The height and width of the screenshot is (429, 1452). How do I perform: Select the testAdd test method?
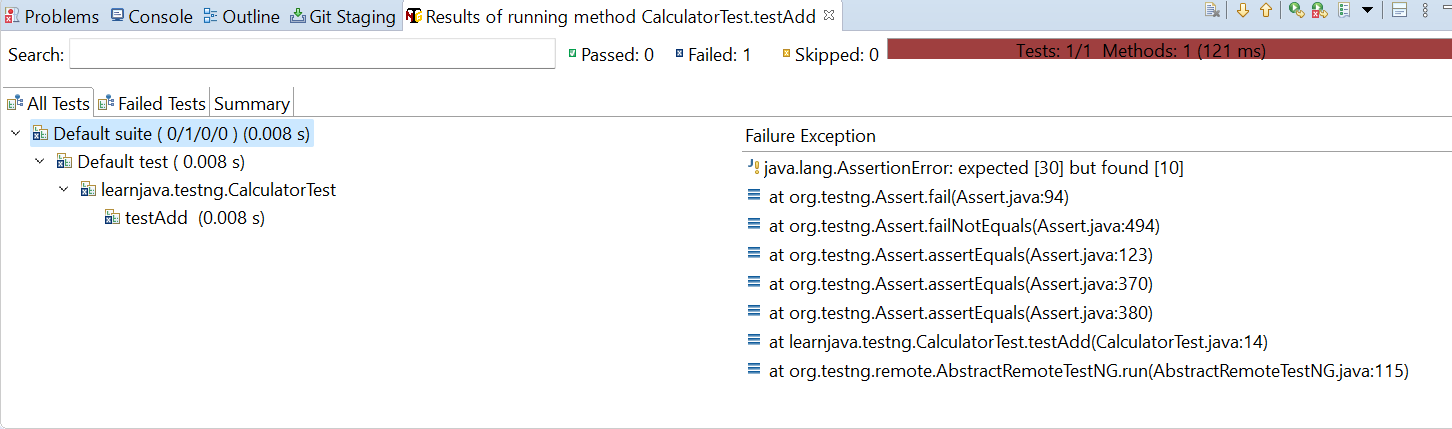156,218
